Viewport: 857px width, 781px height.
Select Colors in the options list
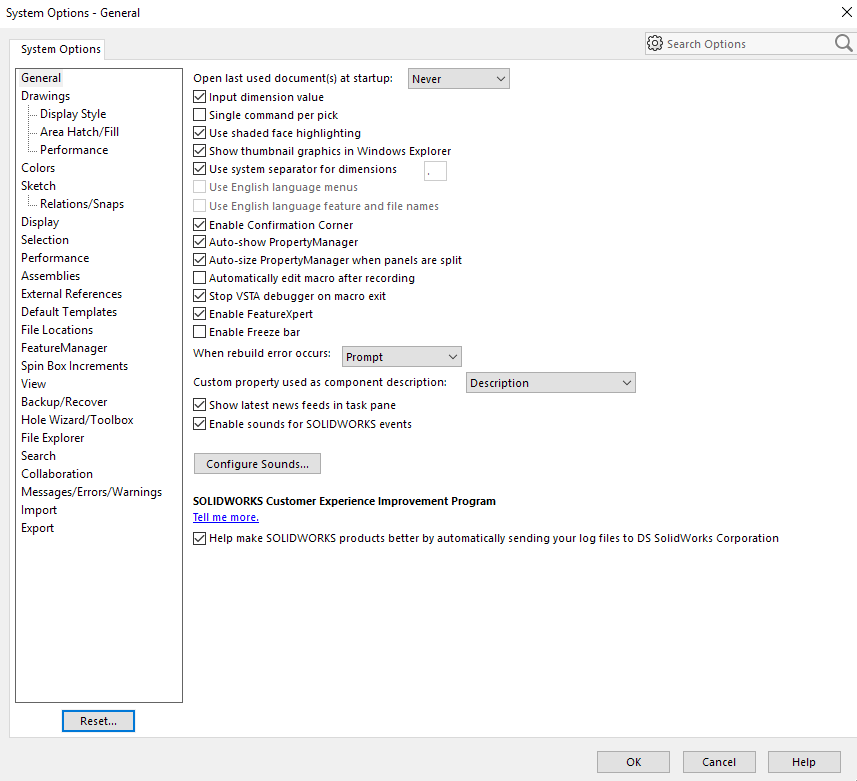[38, 168]
